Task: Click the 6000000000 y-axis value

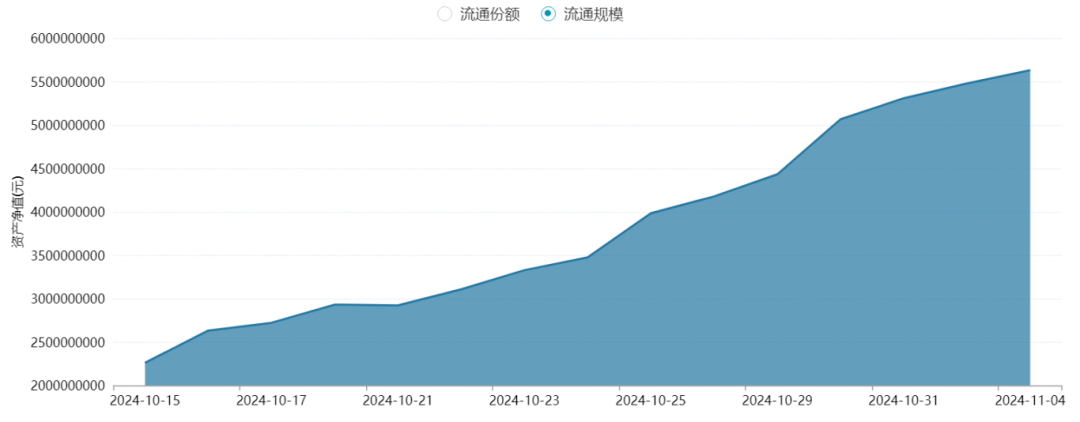Action: [68, 39]
